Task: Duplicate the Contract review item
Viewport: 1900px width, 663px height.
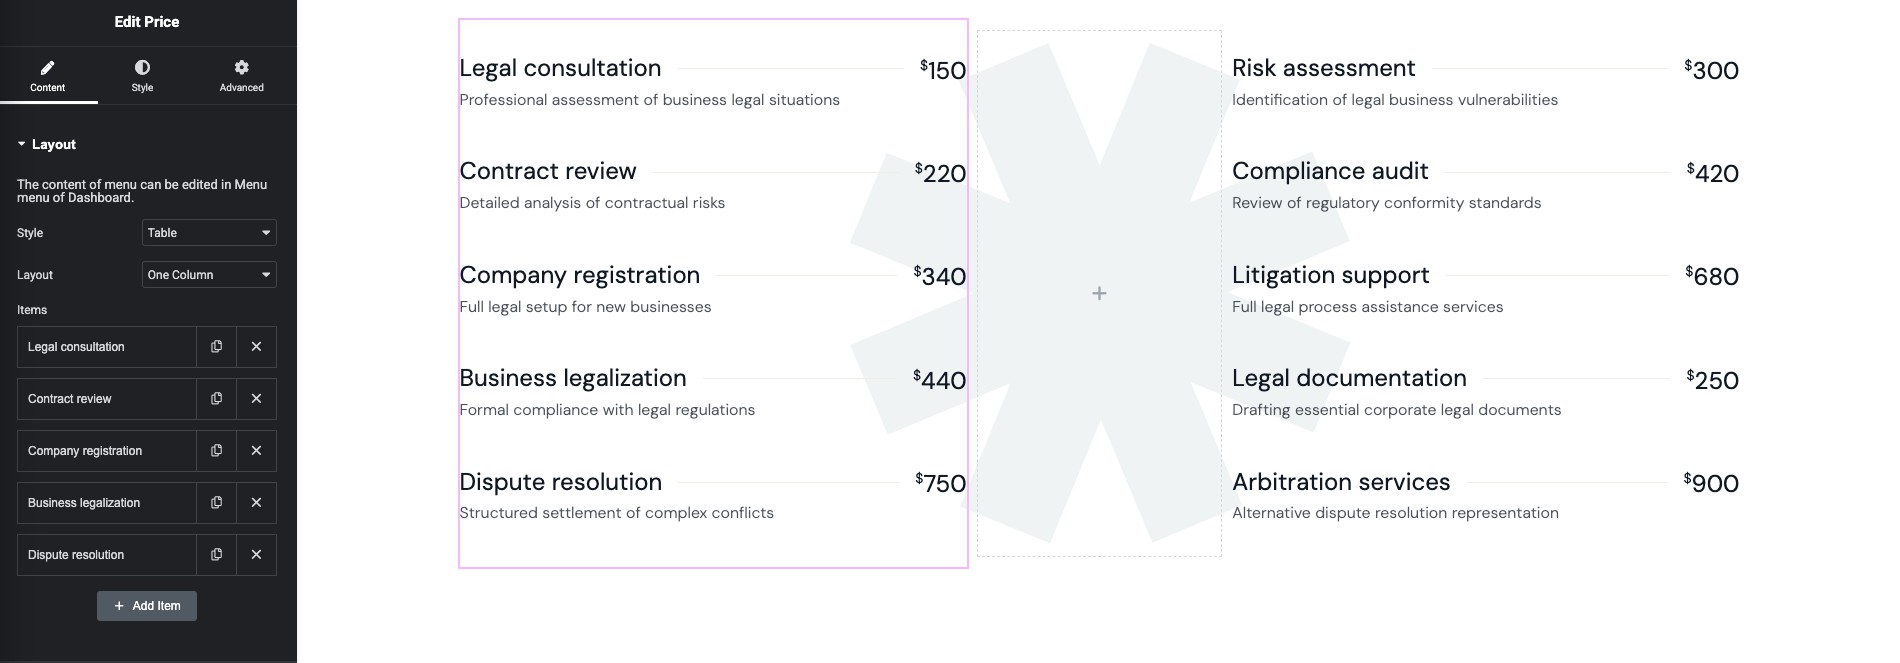Action: 216,399
